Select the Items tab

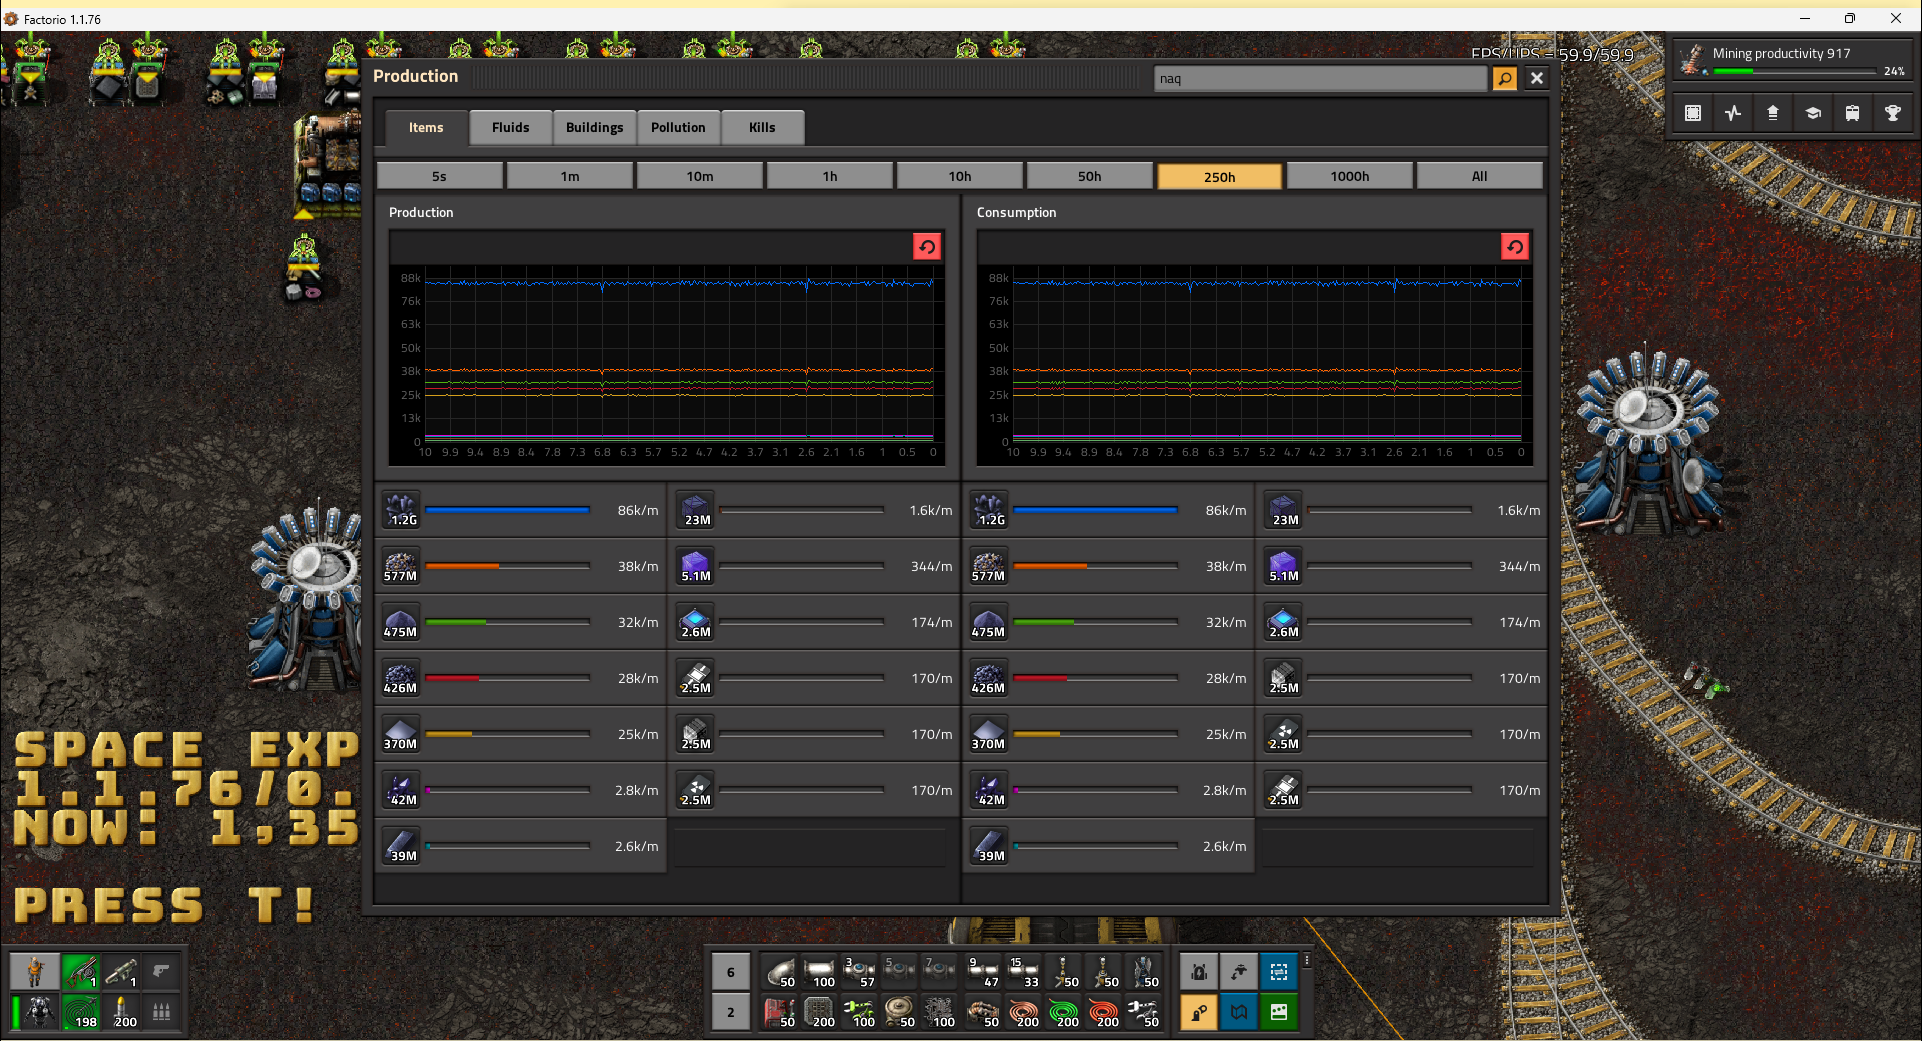point(426,127)
